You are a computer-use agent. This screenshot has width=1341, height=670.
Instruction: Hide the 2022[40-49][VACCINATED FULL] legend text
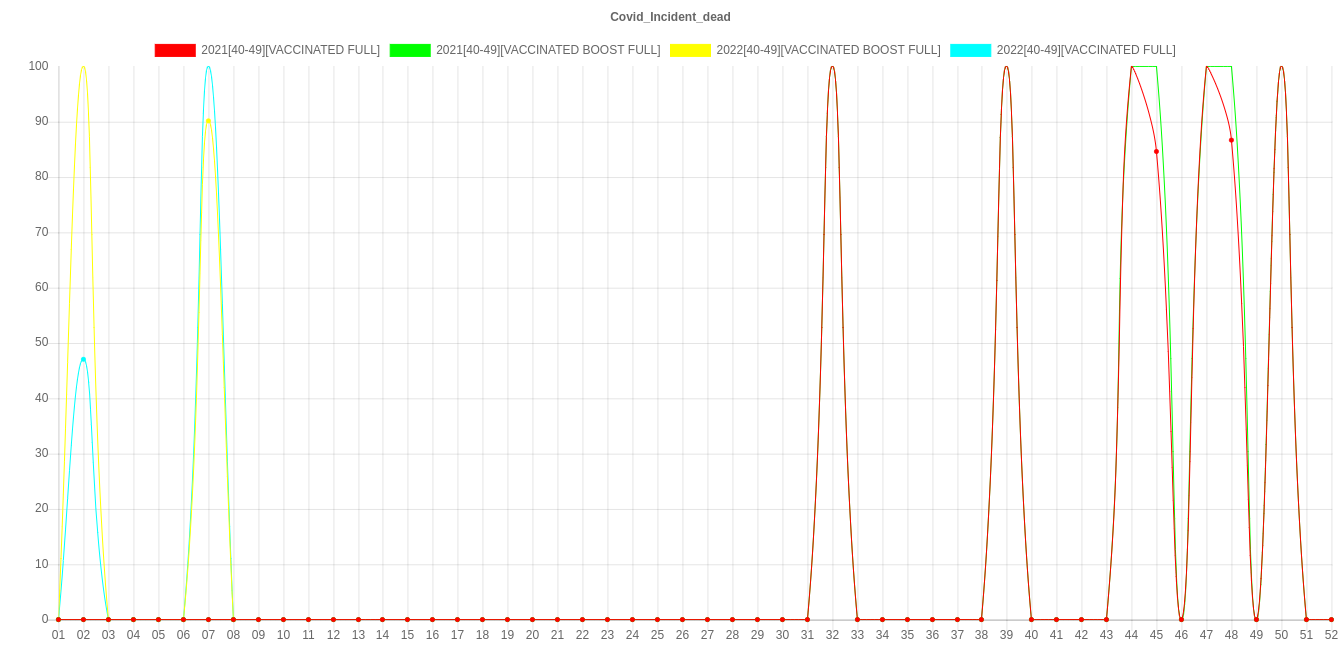coord(1085,50)
